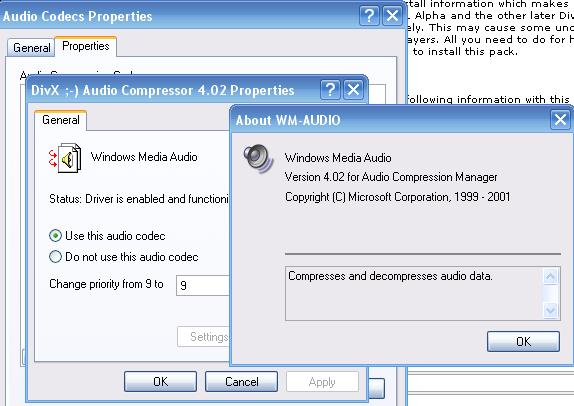Click 'Version 4.02 for Audio Compression Manager' text
Screen dimensions: 574x406
click(x=391, y=177)
